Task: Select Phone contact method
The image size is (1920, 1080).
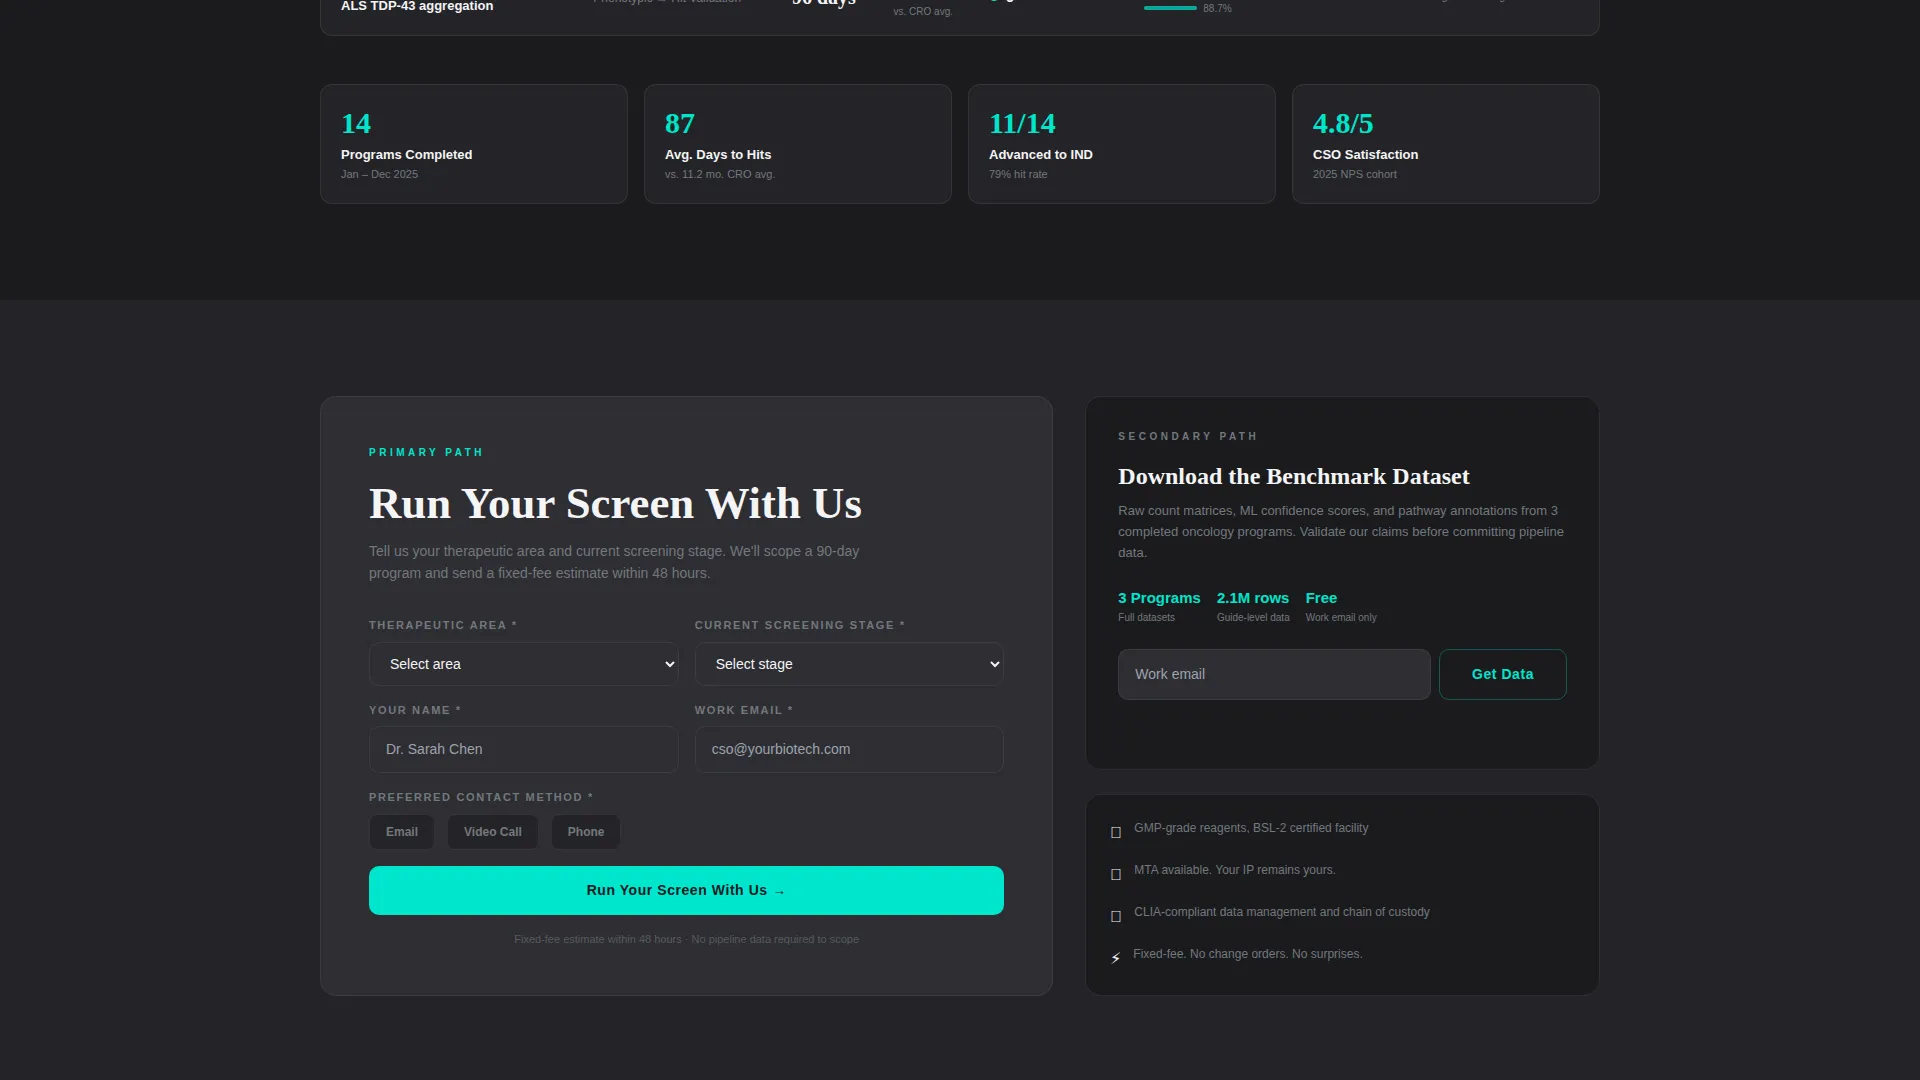Action: [585, 832]
